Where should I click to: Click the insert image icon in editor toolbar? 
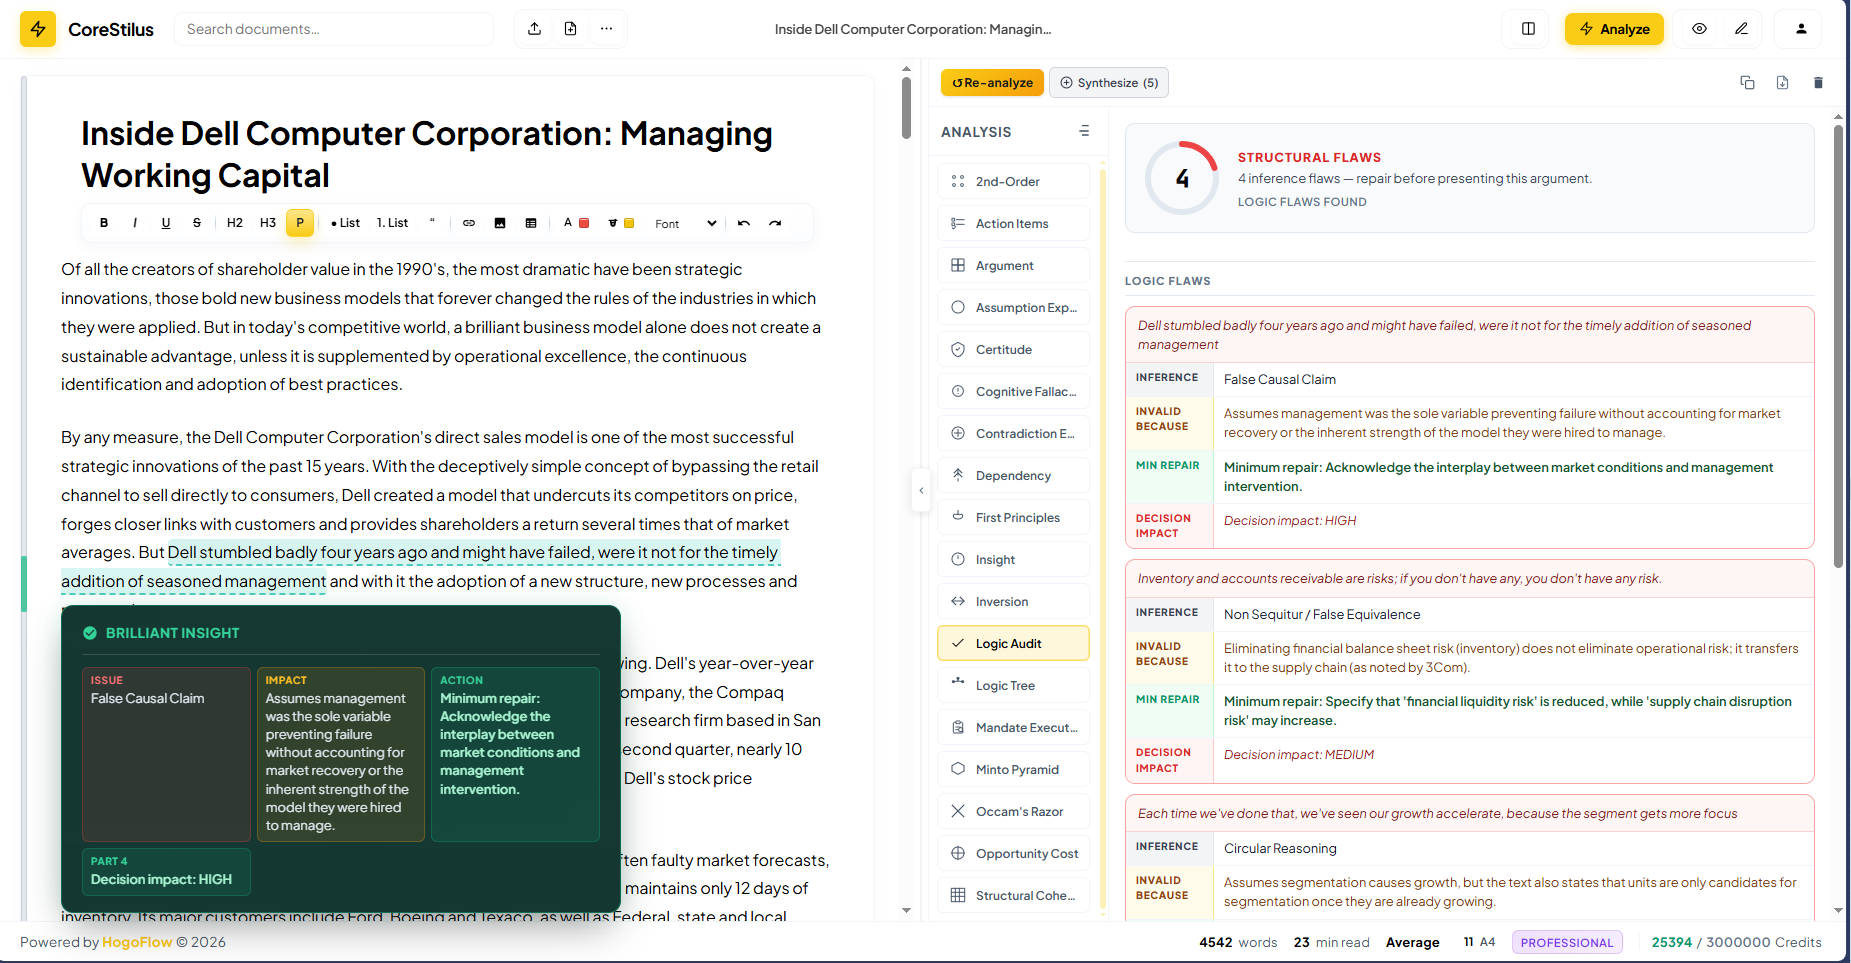(x=500, y=222)
